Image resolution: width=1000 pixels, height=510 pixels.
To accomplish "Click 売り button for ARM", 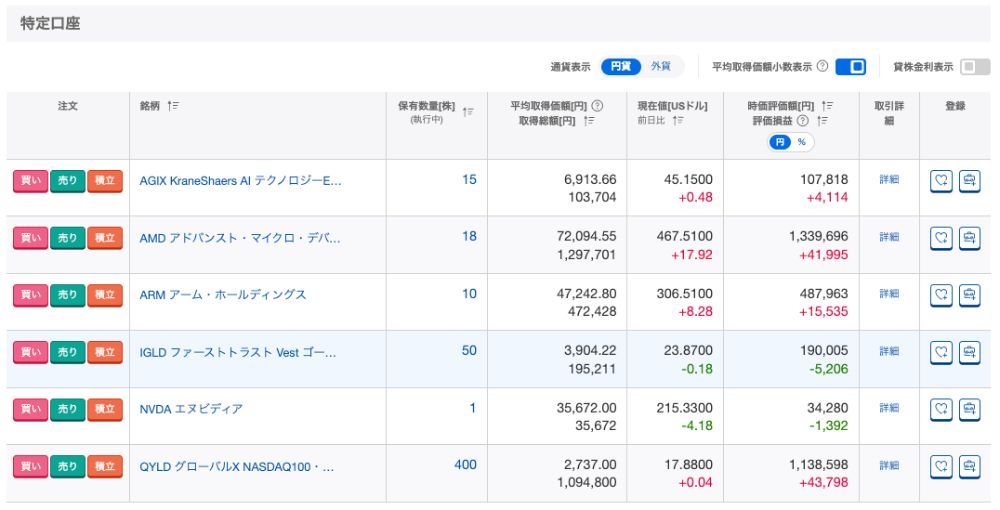I will pyautogui.click(x=68, y=295).
